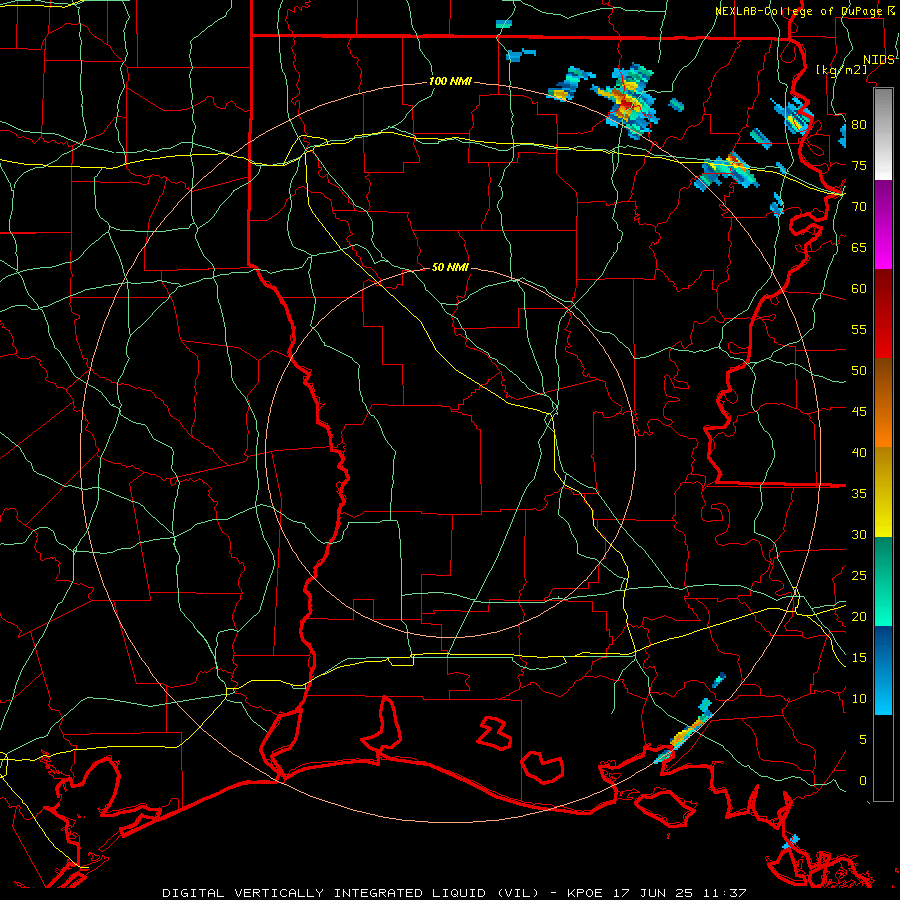Click the 40 value on the color scale

point(859,452)
